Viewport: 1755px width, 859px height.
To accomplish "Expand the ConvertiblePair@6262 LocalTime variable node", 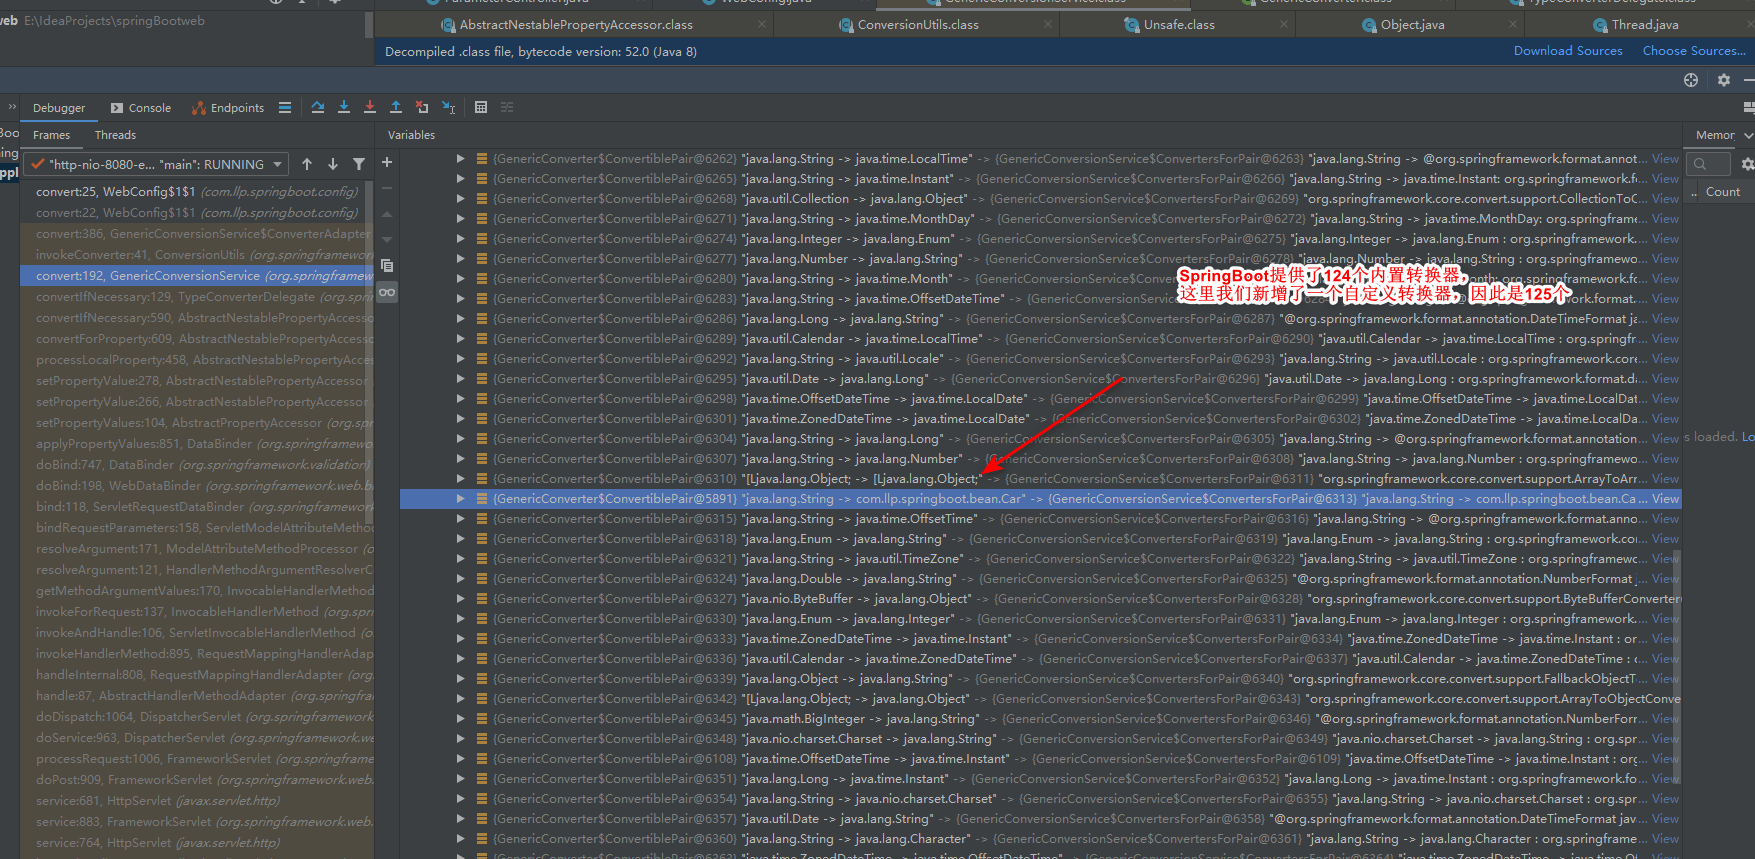I will [x=460, y=159].
